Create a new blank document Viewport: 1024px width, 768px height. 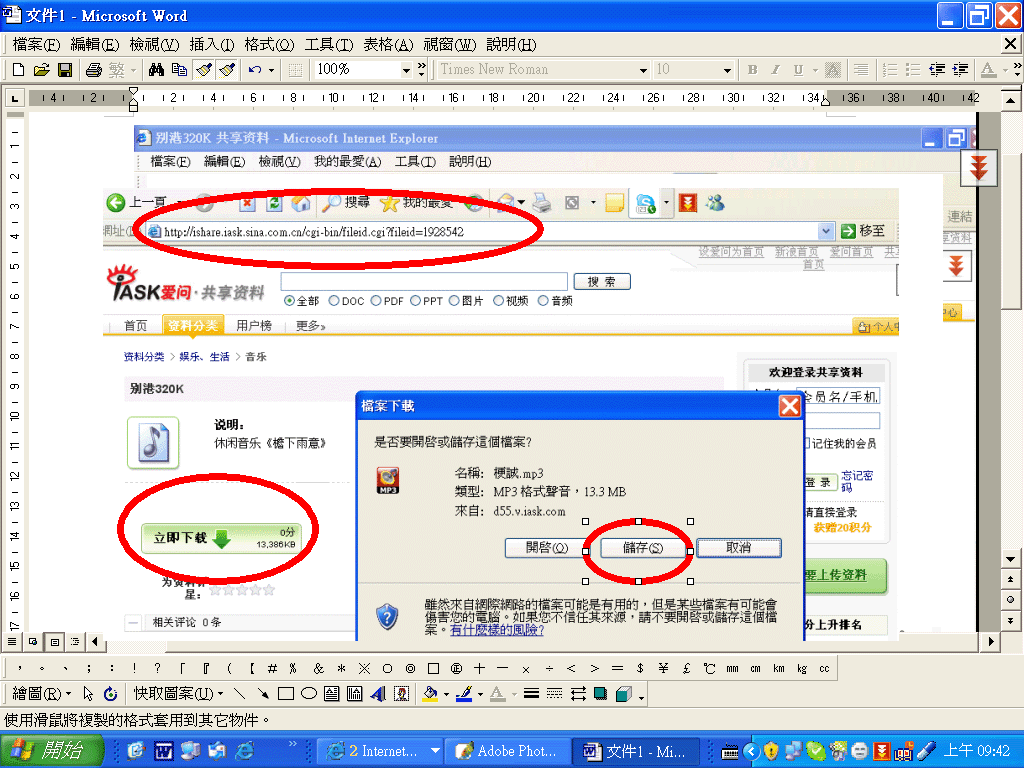point(18,69)
